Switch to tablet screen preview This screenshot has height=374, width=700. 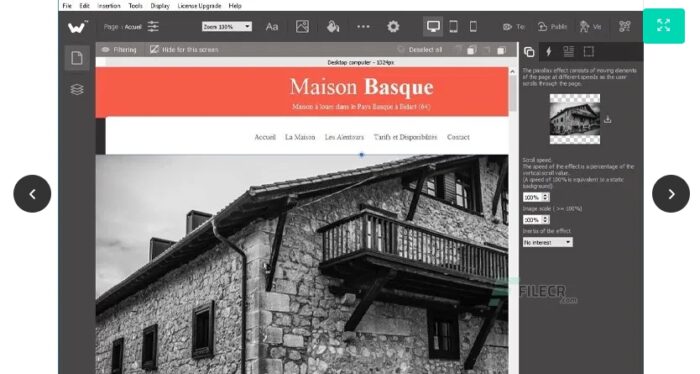pyautogui.click(x=453, y=27)
